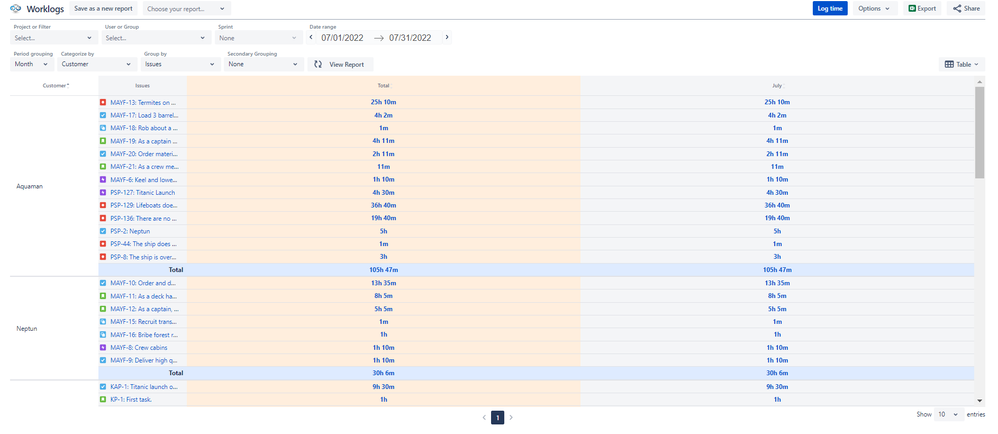Click the July column header
998x434 pixels.
[777, 85]
